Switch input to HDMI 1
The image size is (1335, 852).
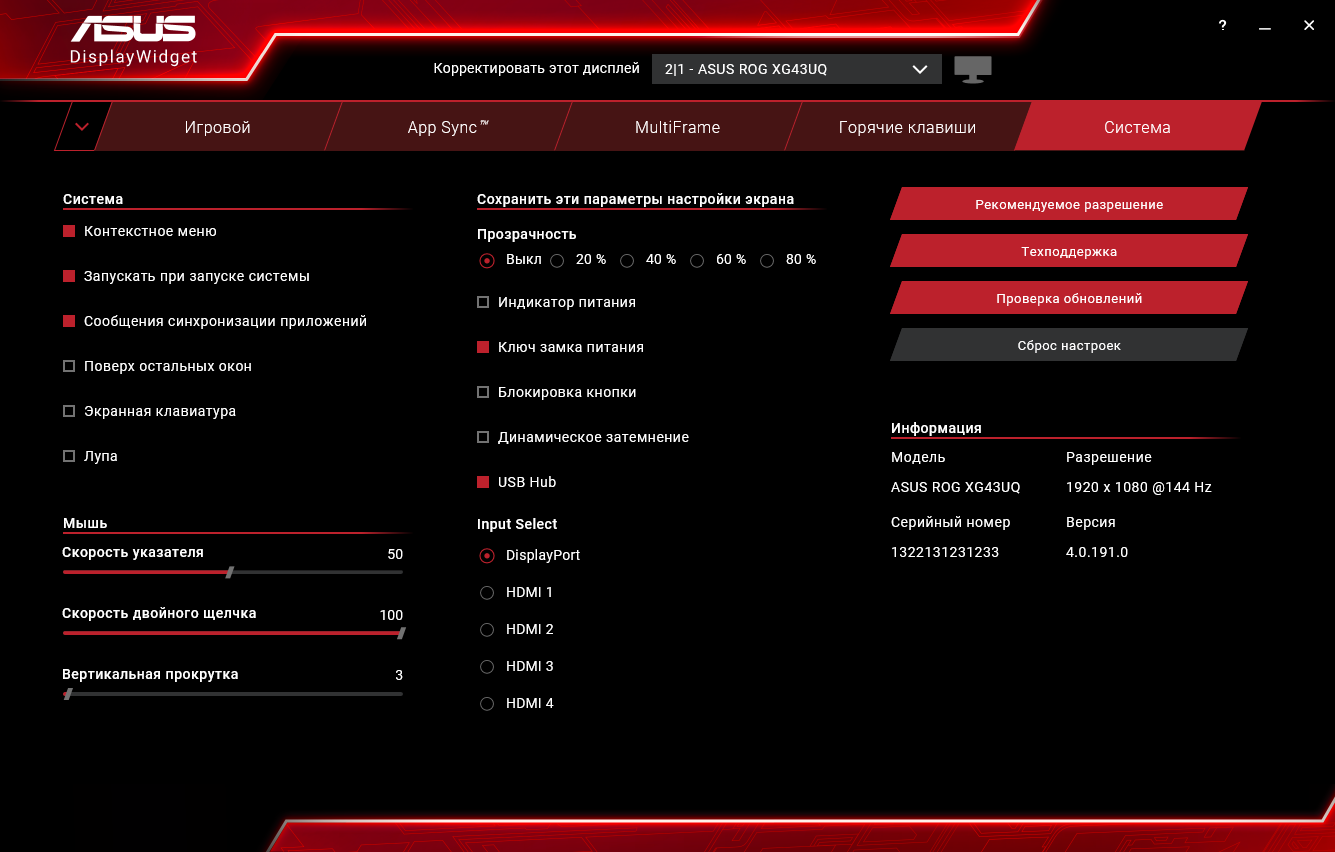487,593
